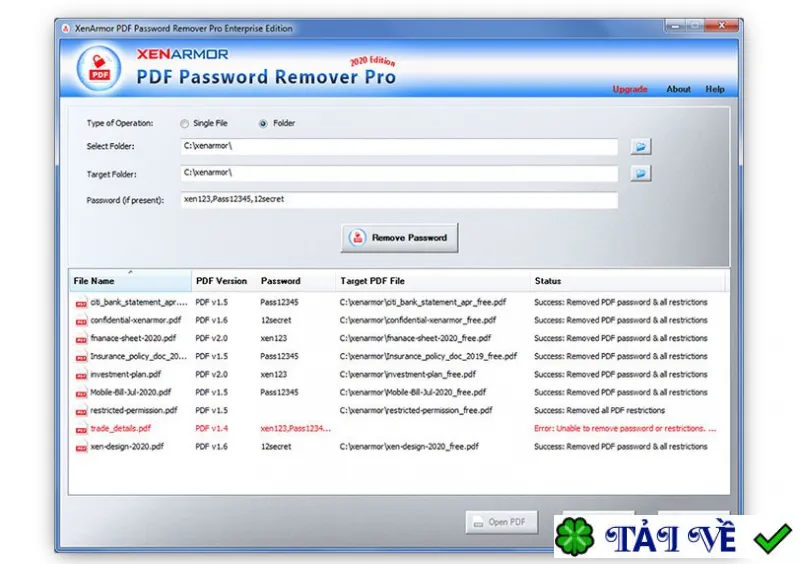Open the Upgrade link
Viewport: 800px width, 564px height.
pos(630,89)
